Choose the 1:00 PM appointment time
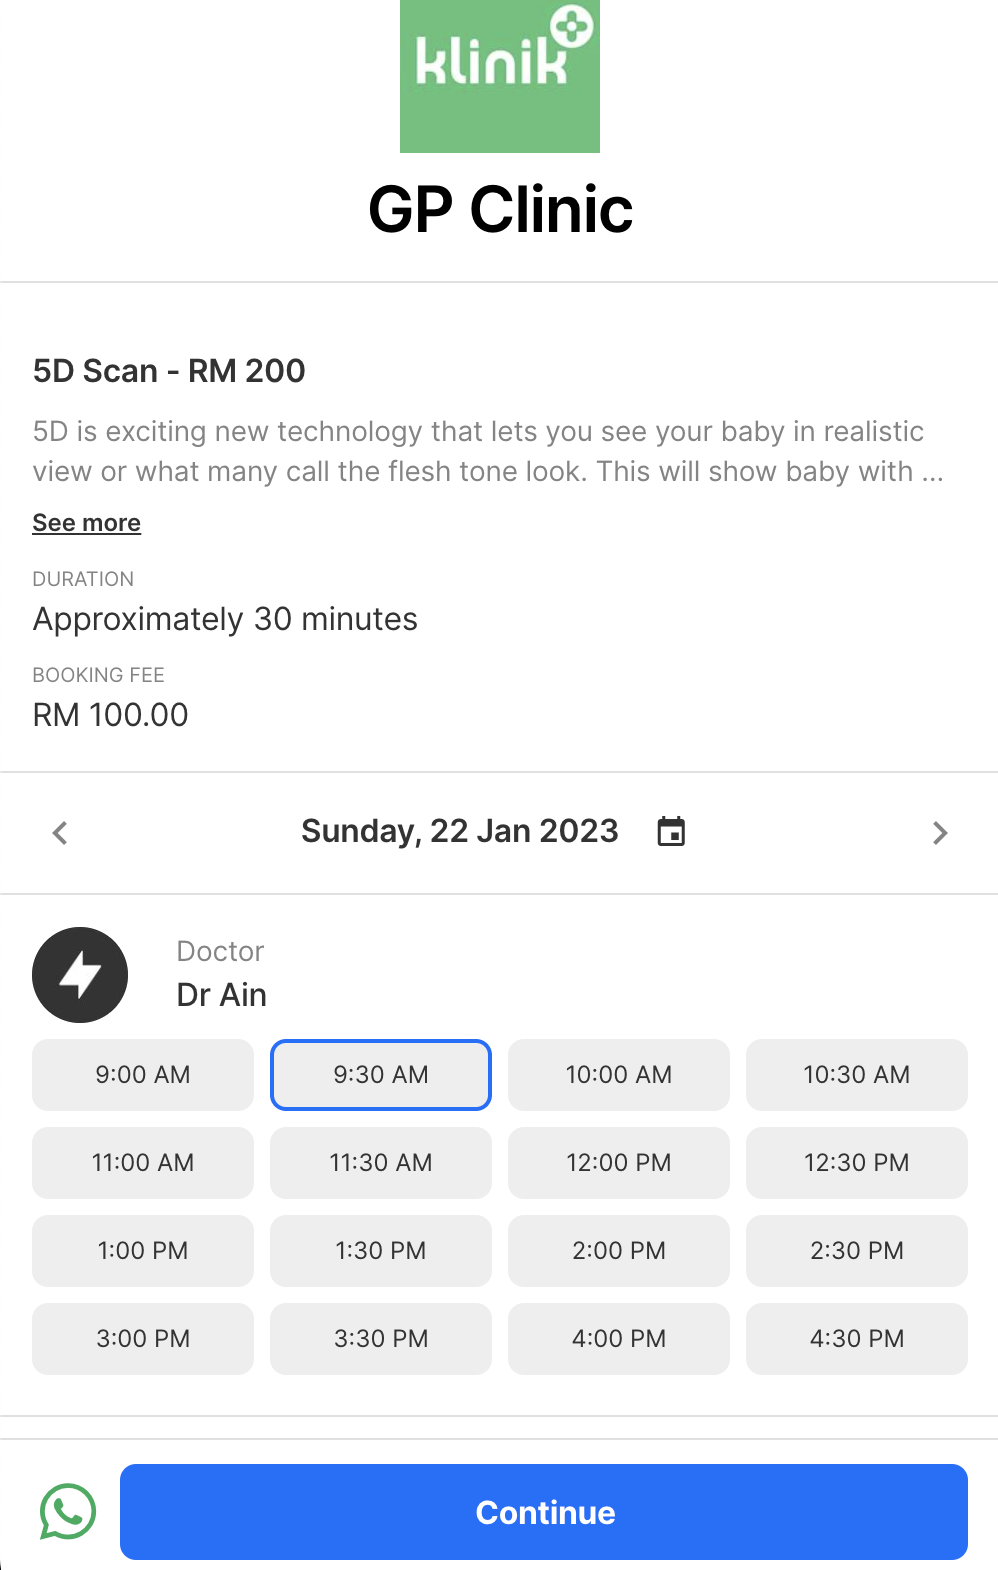998x1570 pixels. click(143, 1251)
